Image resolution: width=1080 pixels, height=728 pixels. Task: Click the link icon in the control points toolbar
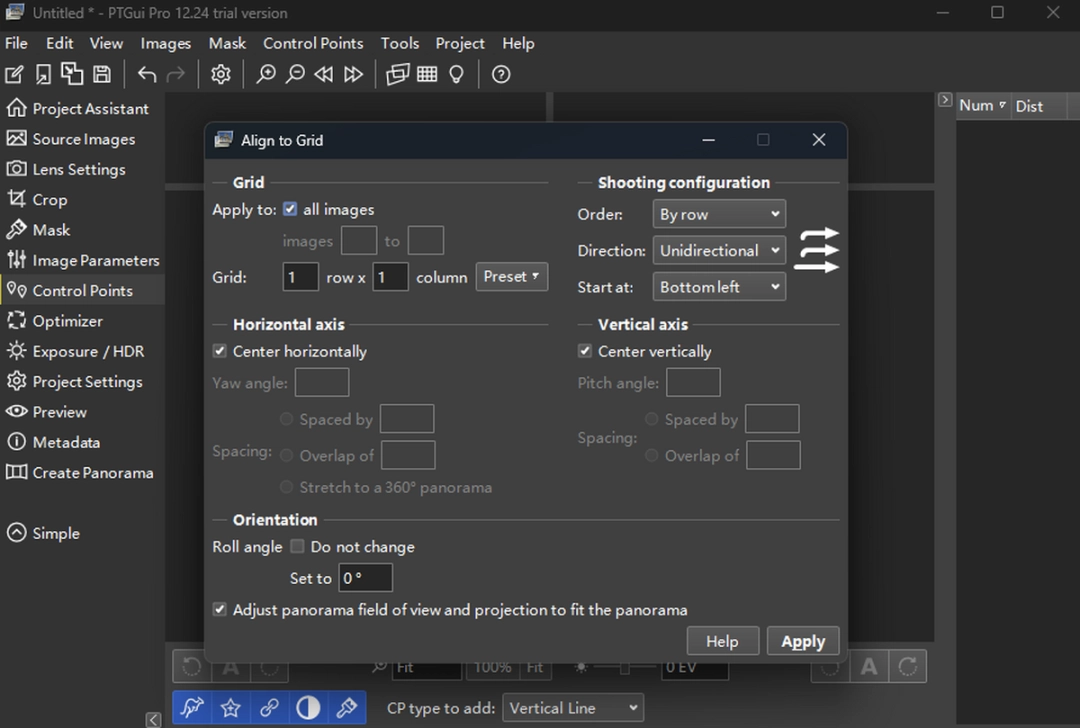[x=269, y=707]
